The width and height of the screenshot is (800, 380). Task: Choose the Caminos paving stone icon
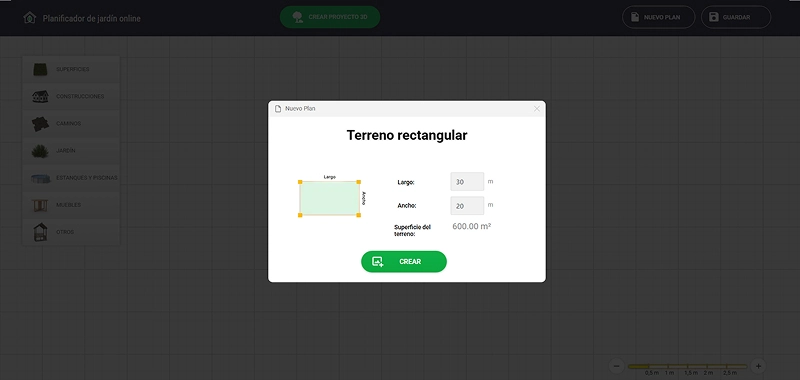[40, 123]
